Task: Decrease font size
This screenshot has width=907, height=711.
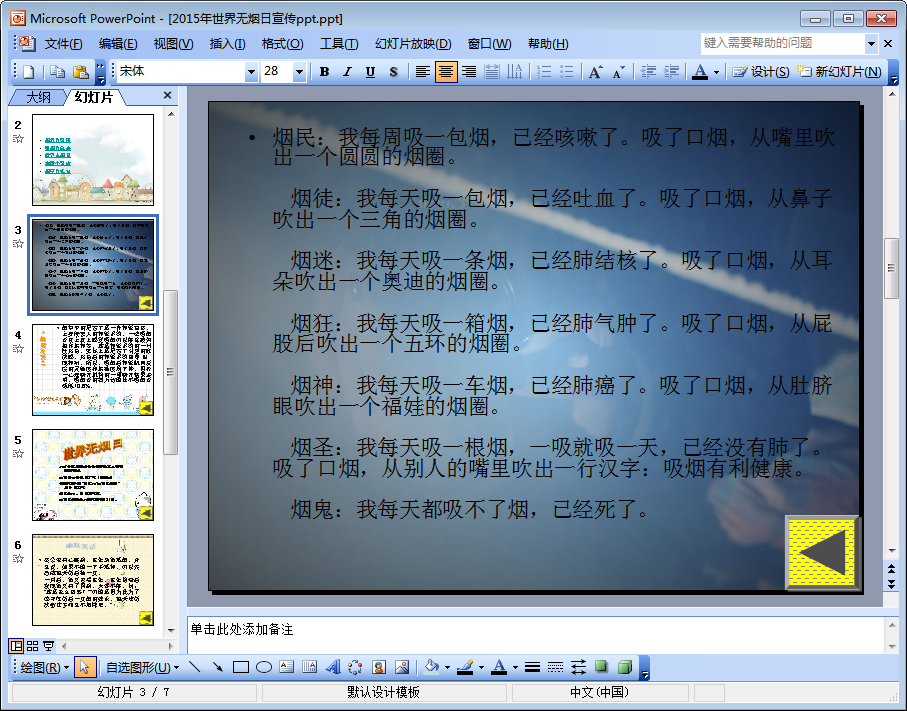Action: [x=618, y=72]
